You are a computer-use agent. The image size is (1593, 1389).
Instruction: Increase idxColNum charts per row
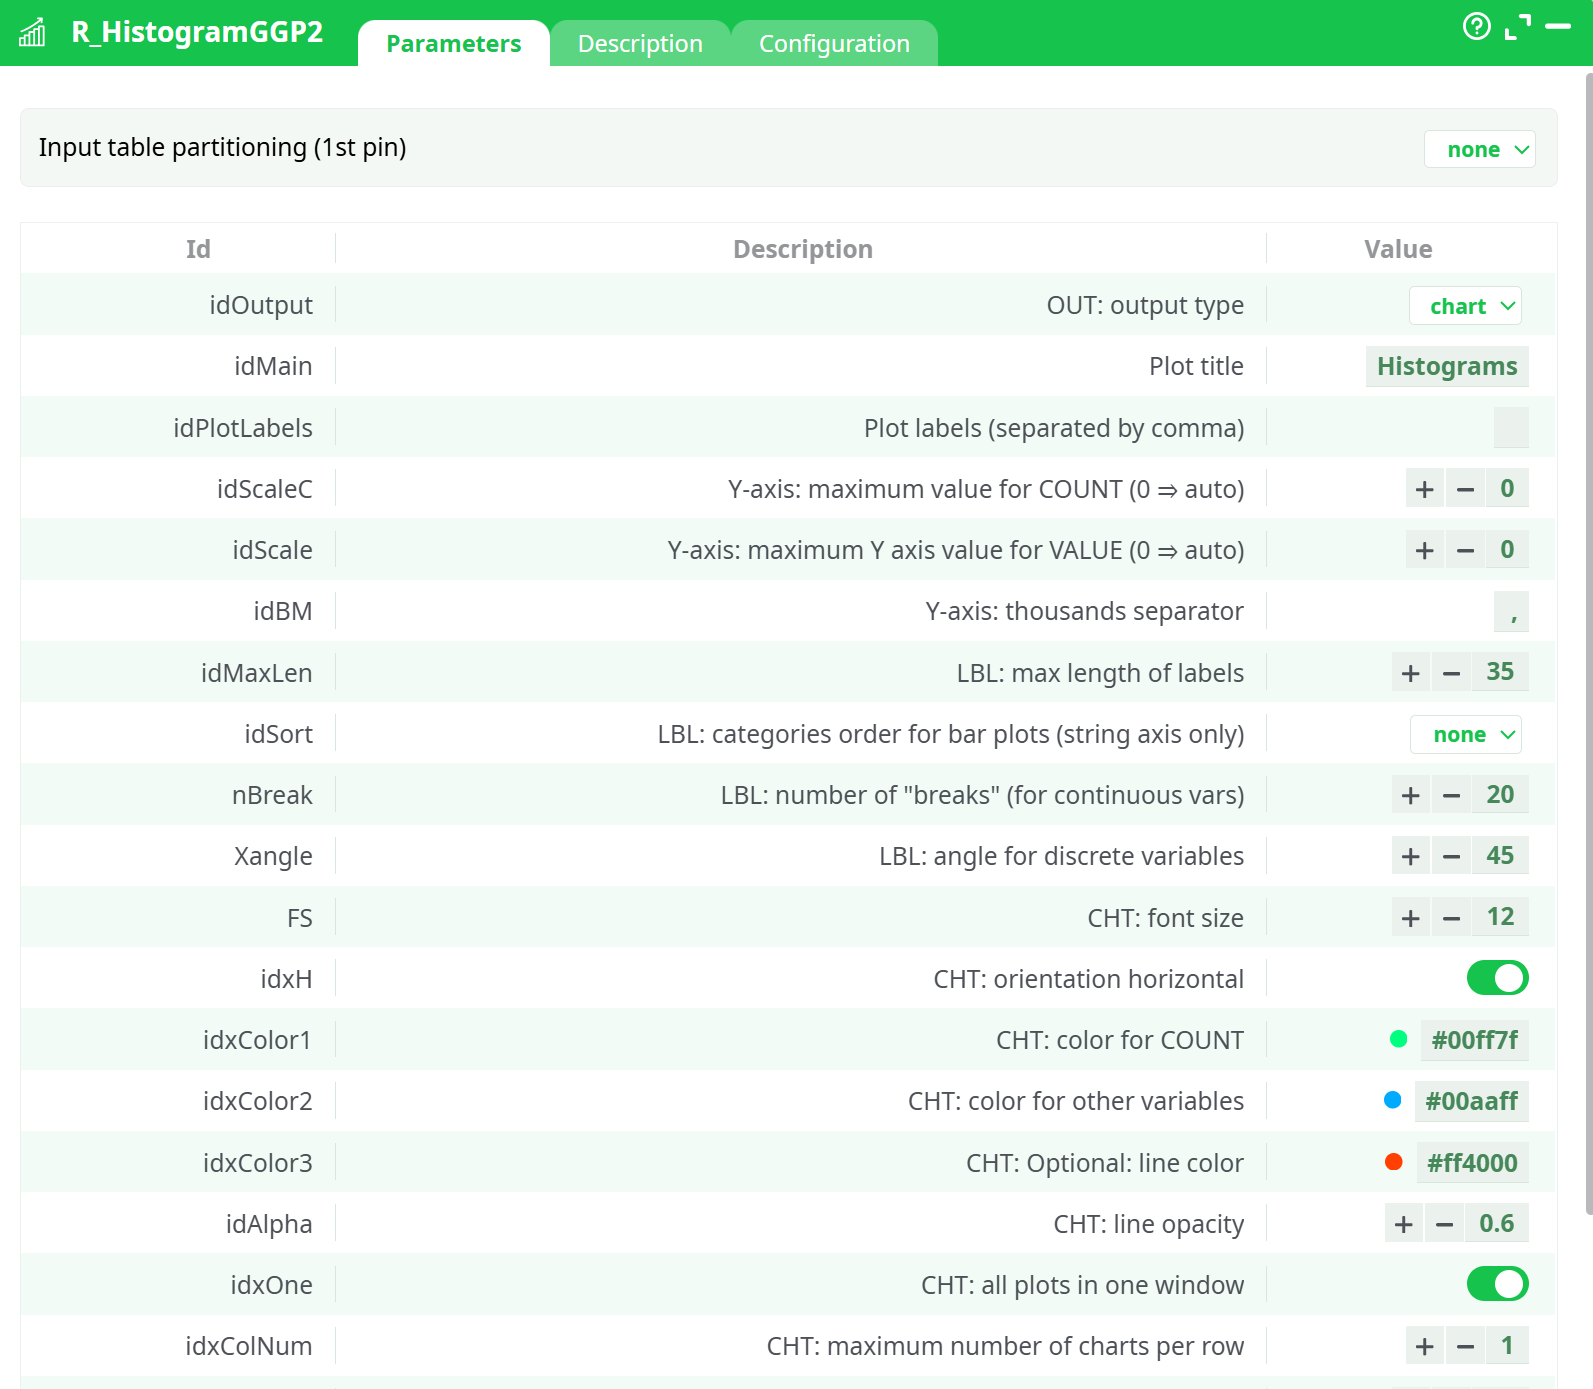pos(1425,1346)
